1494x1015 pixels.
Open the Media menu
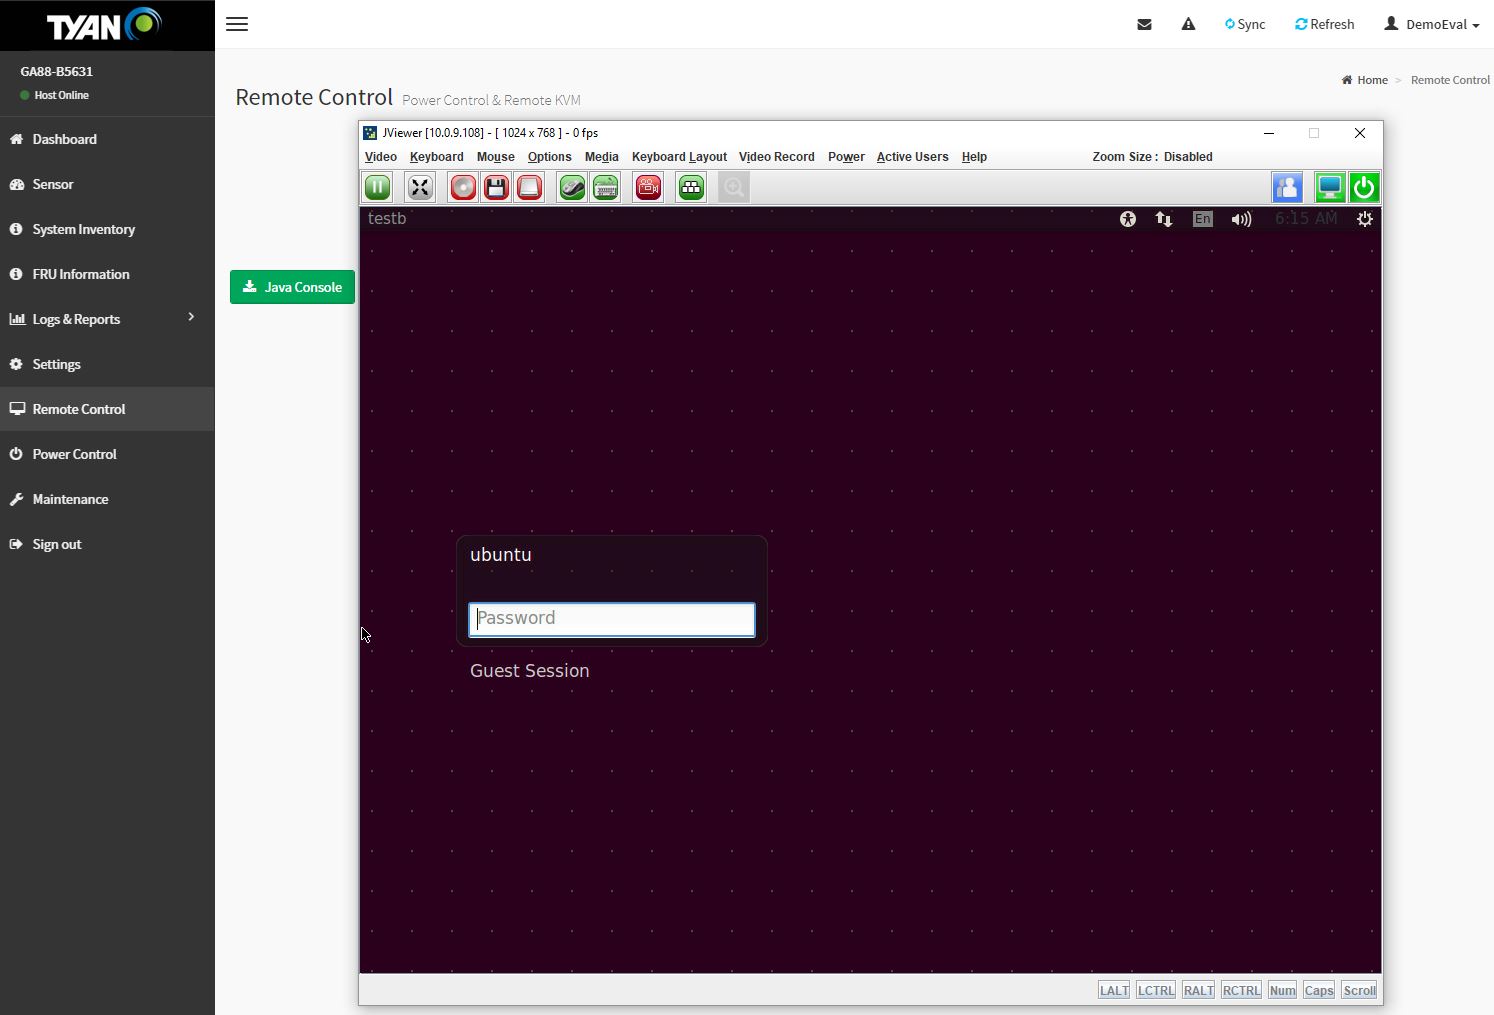602,157
